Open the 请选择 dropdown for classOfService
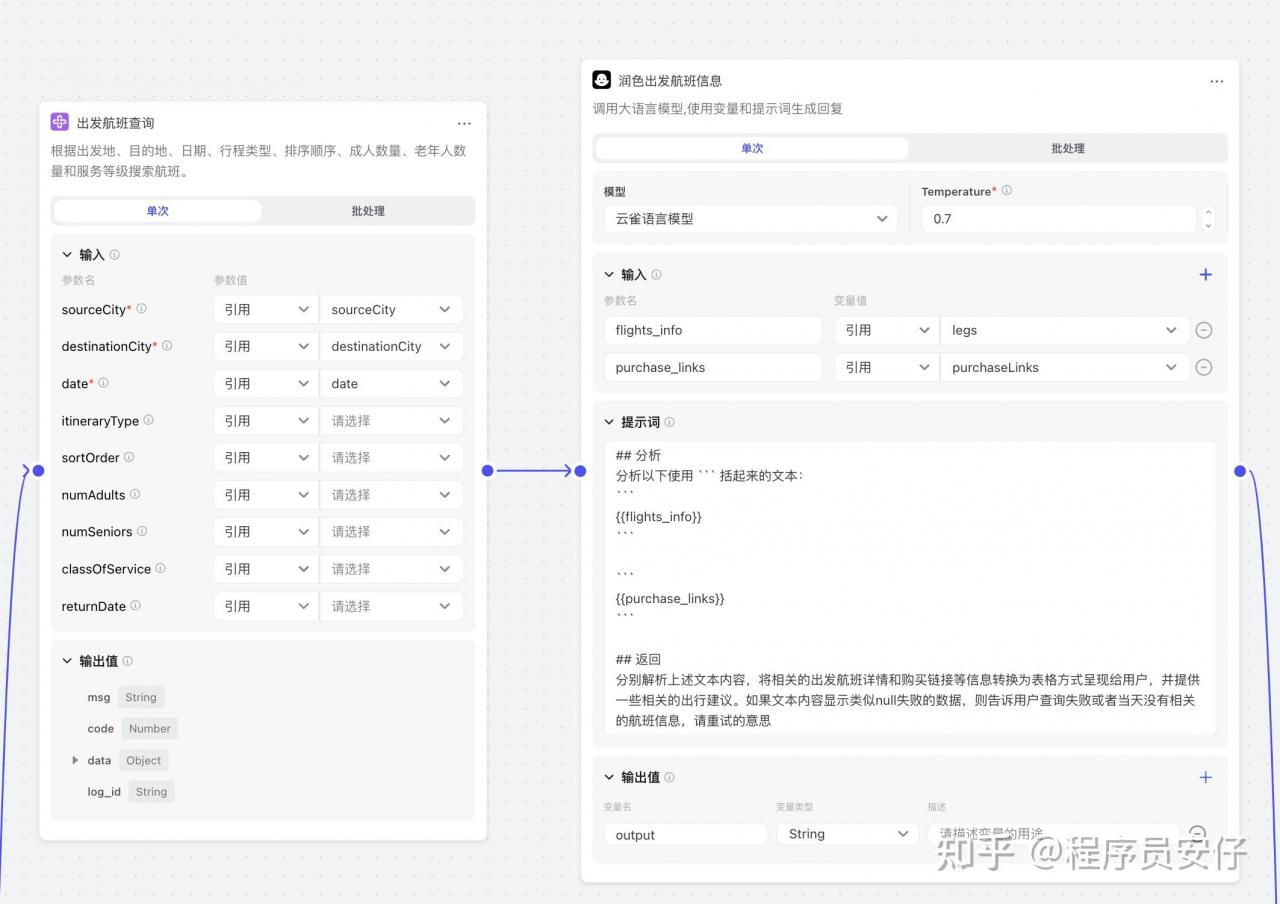Screen dimensions: 1280x904 (391, 569)
